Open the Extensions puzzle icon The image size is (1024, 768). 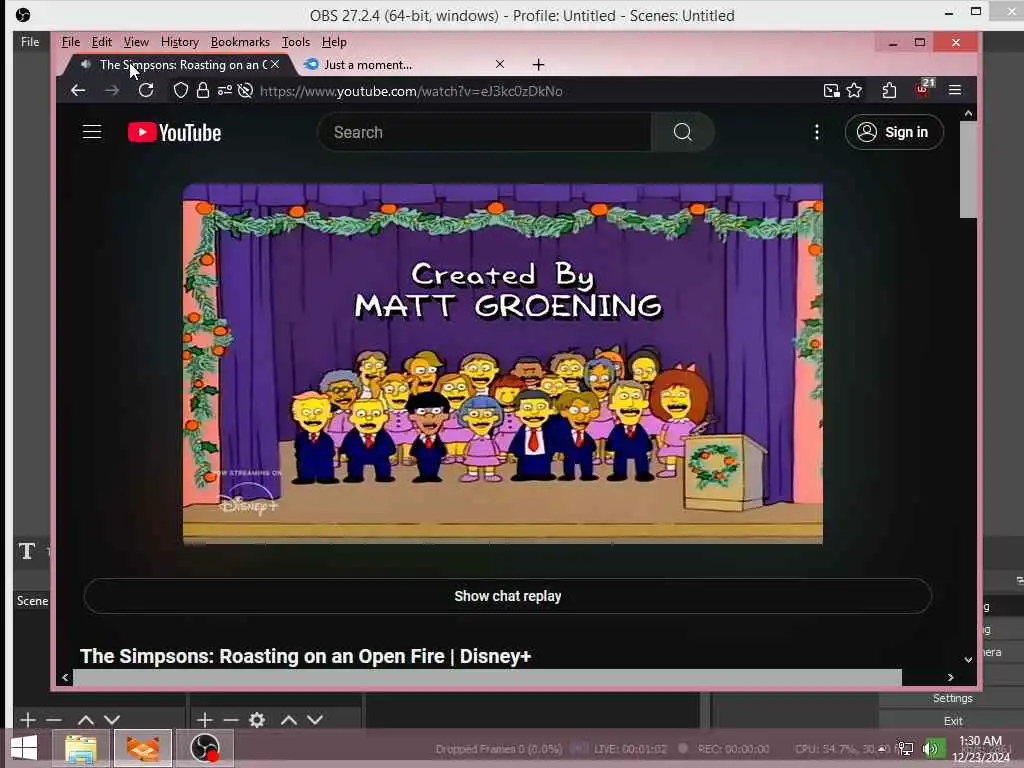coord(889,91)
